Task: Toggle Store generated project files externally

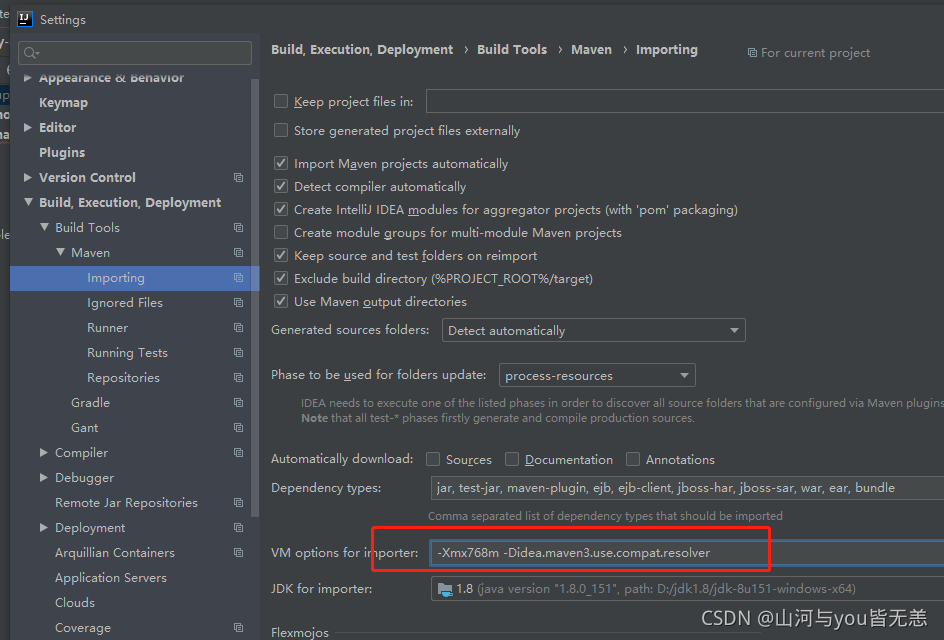Action: click(x=281, y=130)
